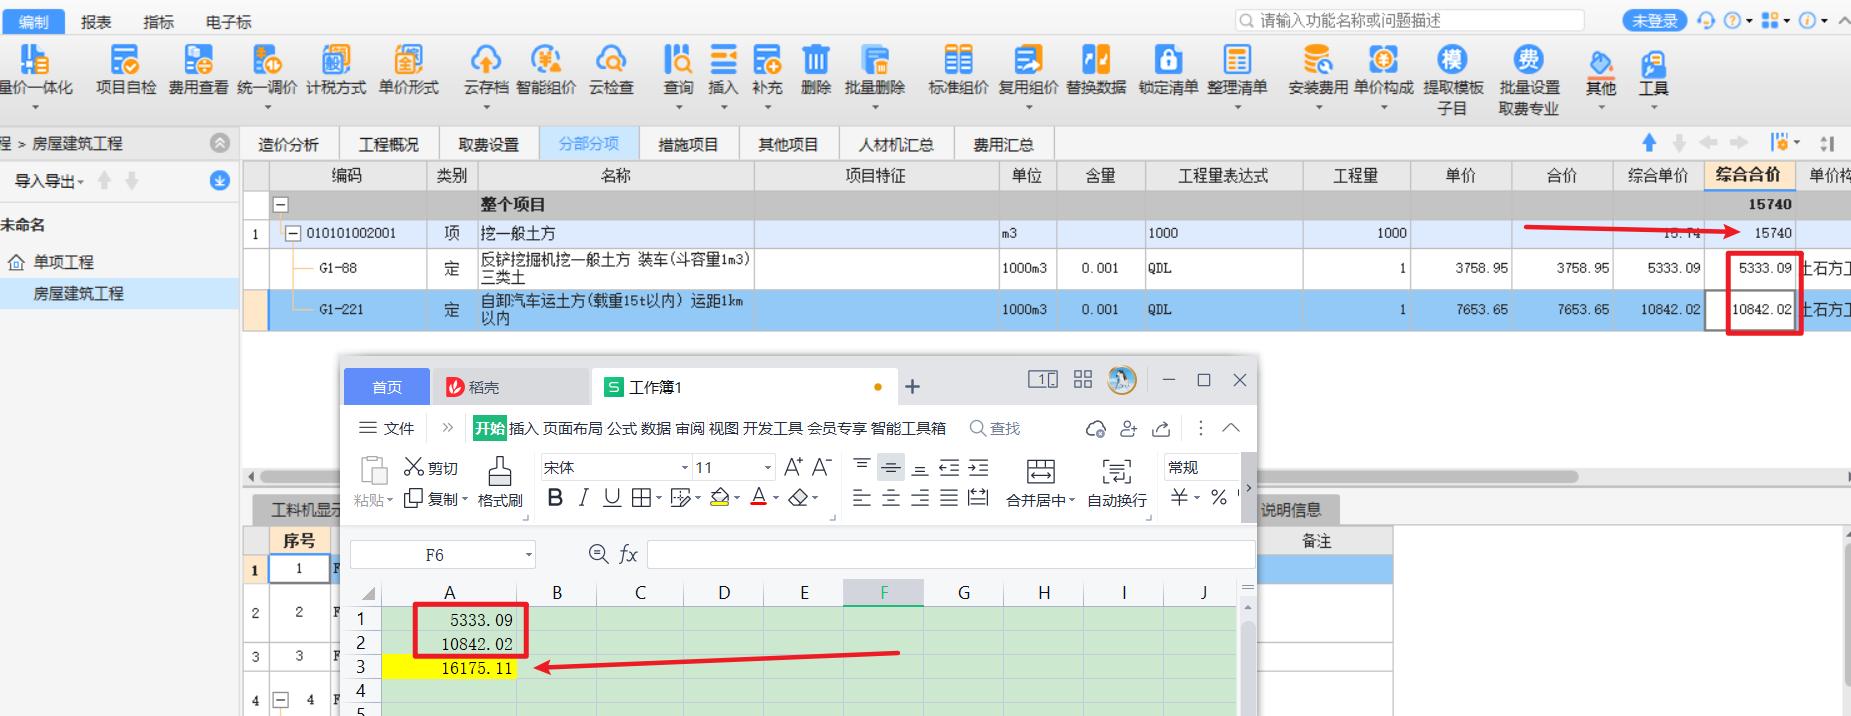
Task: Click 替换数据 replace data icon
Action: point(1096,70)
